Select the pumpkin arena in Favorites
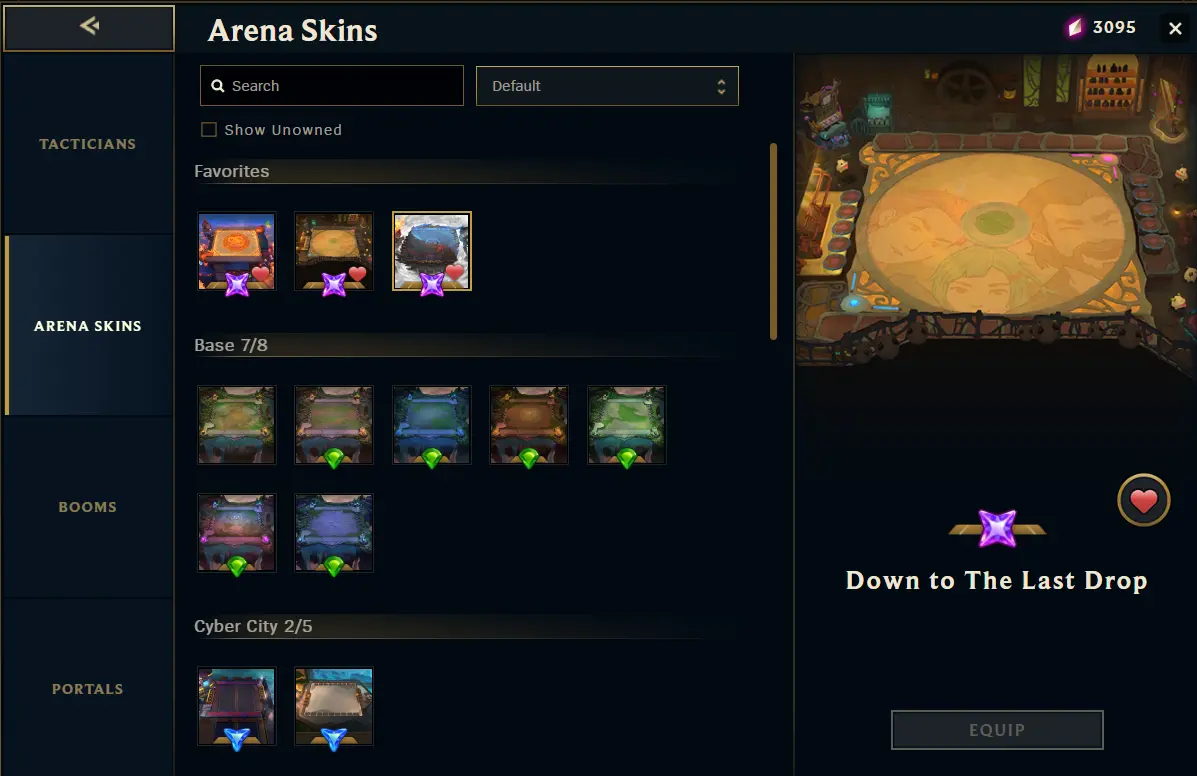The height and width of the screenshot is (776, 1197). click(x=237, y=251)
